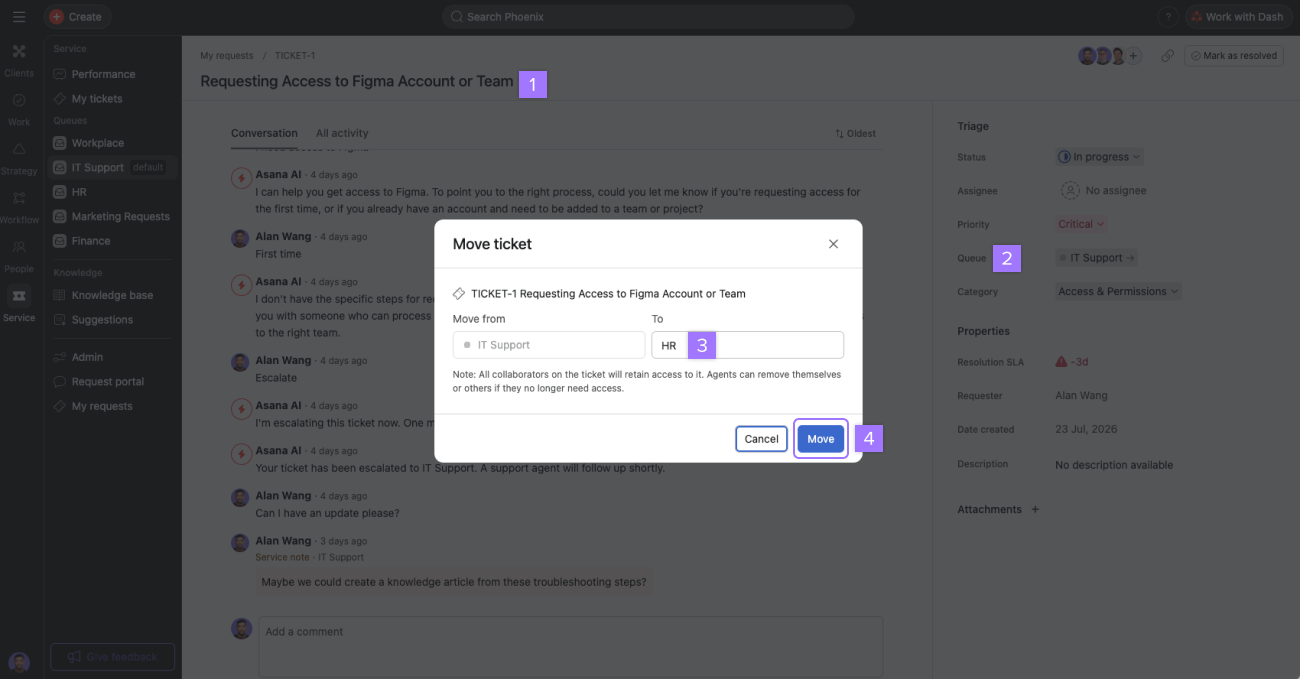Click requester name Alan Wang in Properties
The image size is (1300, 679).
coord(1081,396)
